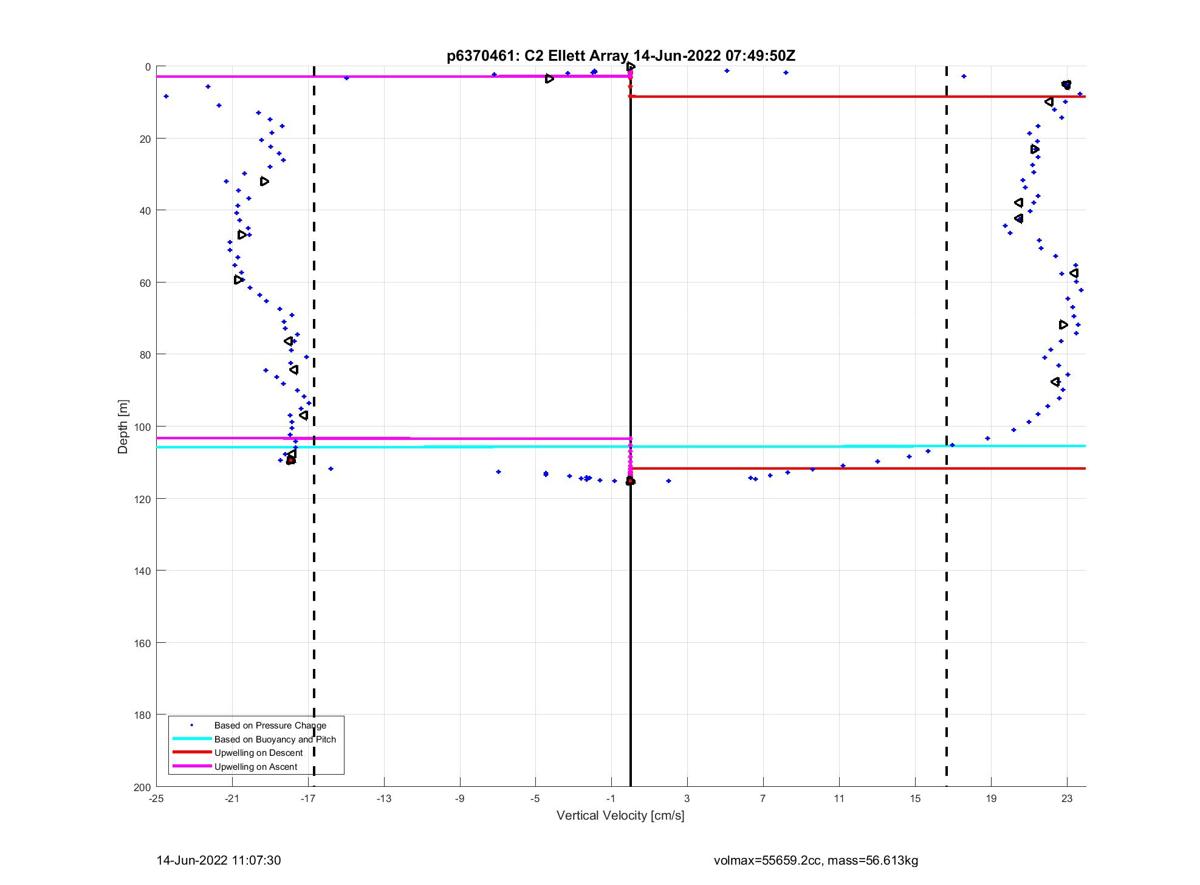
Task: Click legend entry "Based on Pressure Change"
Action: (x=270, y=725)
